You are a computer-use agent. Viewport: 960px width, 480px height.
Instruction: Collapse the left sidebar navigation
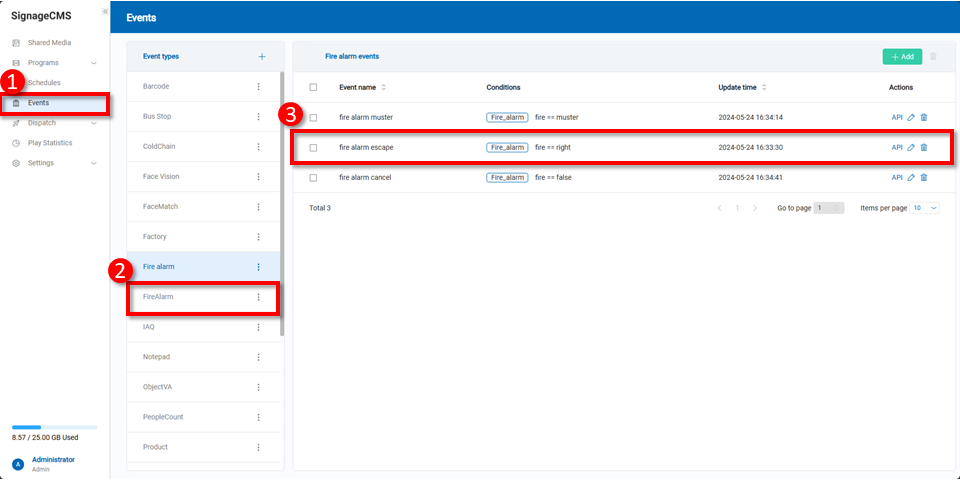(105, 11)
